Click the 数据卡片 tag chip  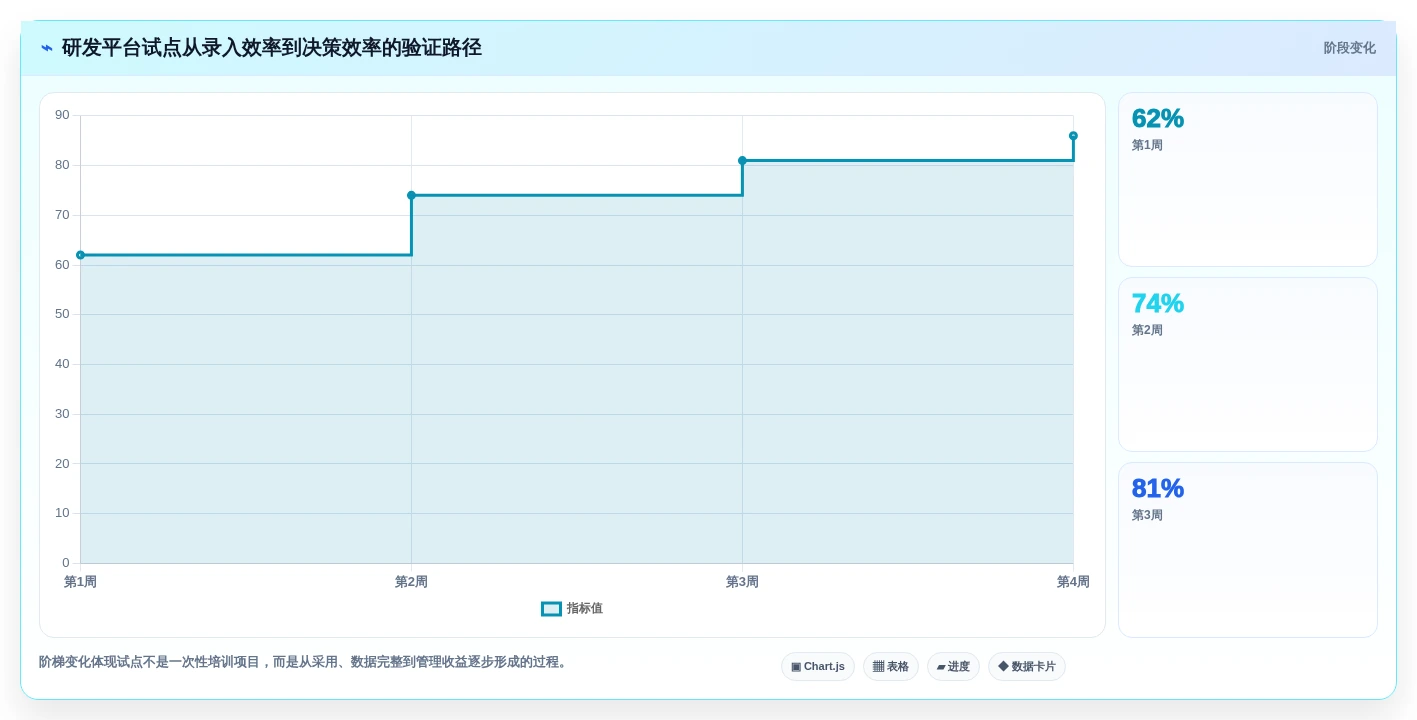coord(1027,667)
